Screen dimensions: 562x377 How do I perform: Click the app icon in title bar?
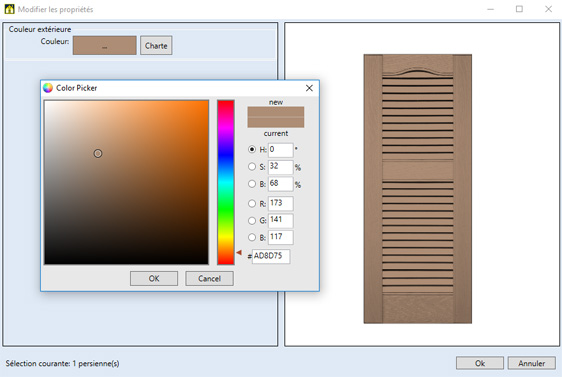point(9,9)
